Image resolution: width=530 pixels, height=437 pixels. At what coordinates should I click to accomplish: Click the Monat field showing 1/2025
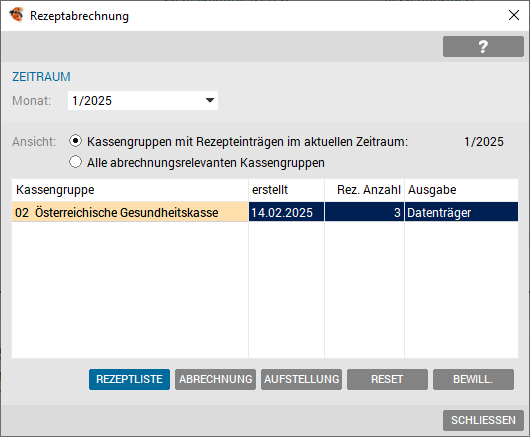(x=143, y=100)
